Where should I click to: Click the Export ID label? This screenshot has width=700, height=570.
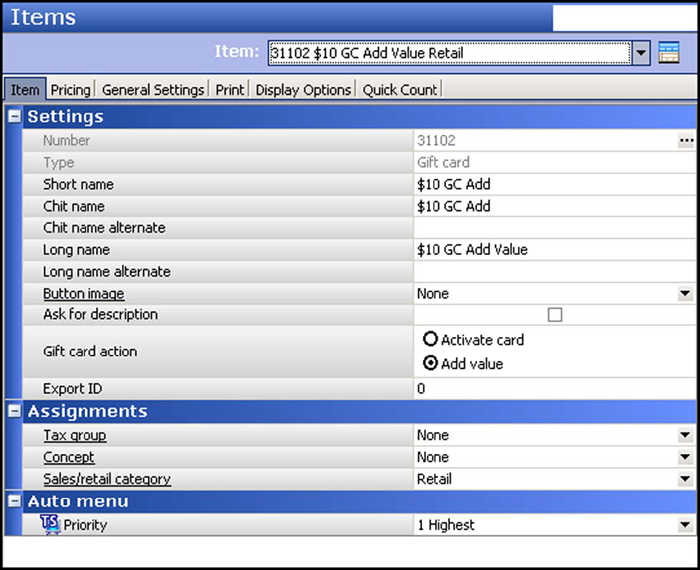point(72,389)
